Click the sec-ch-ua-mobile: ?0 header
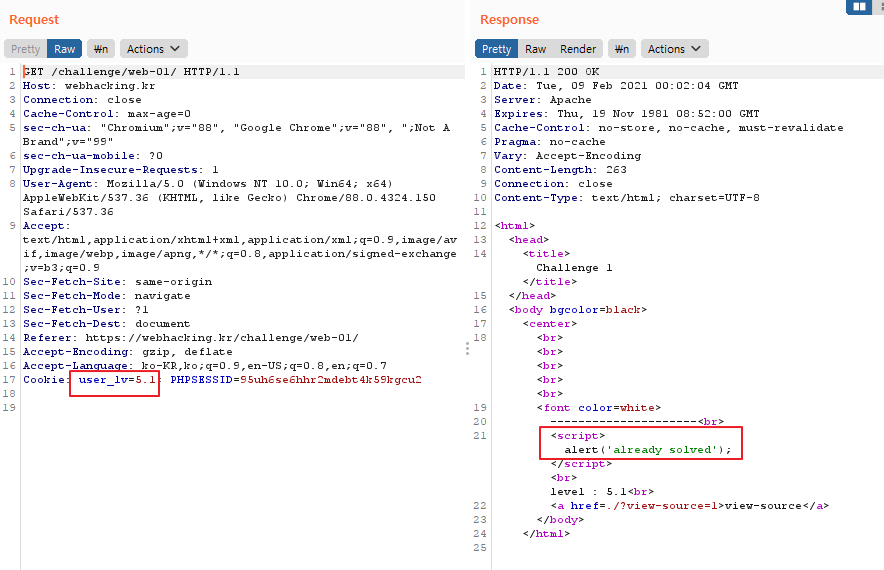884x570 pixels. pyautogui.click(x=93, y=156)
